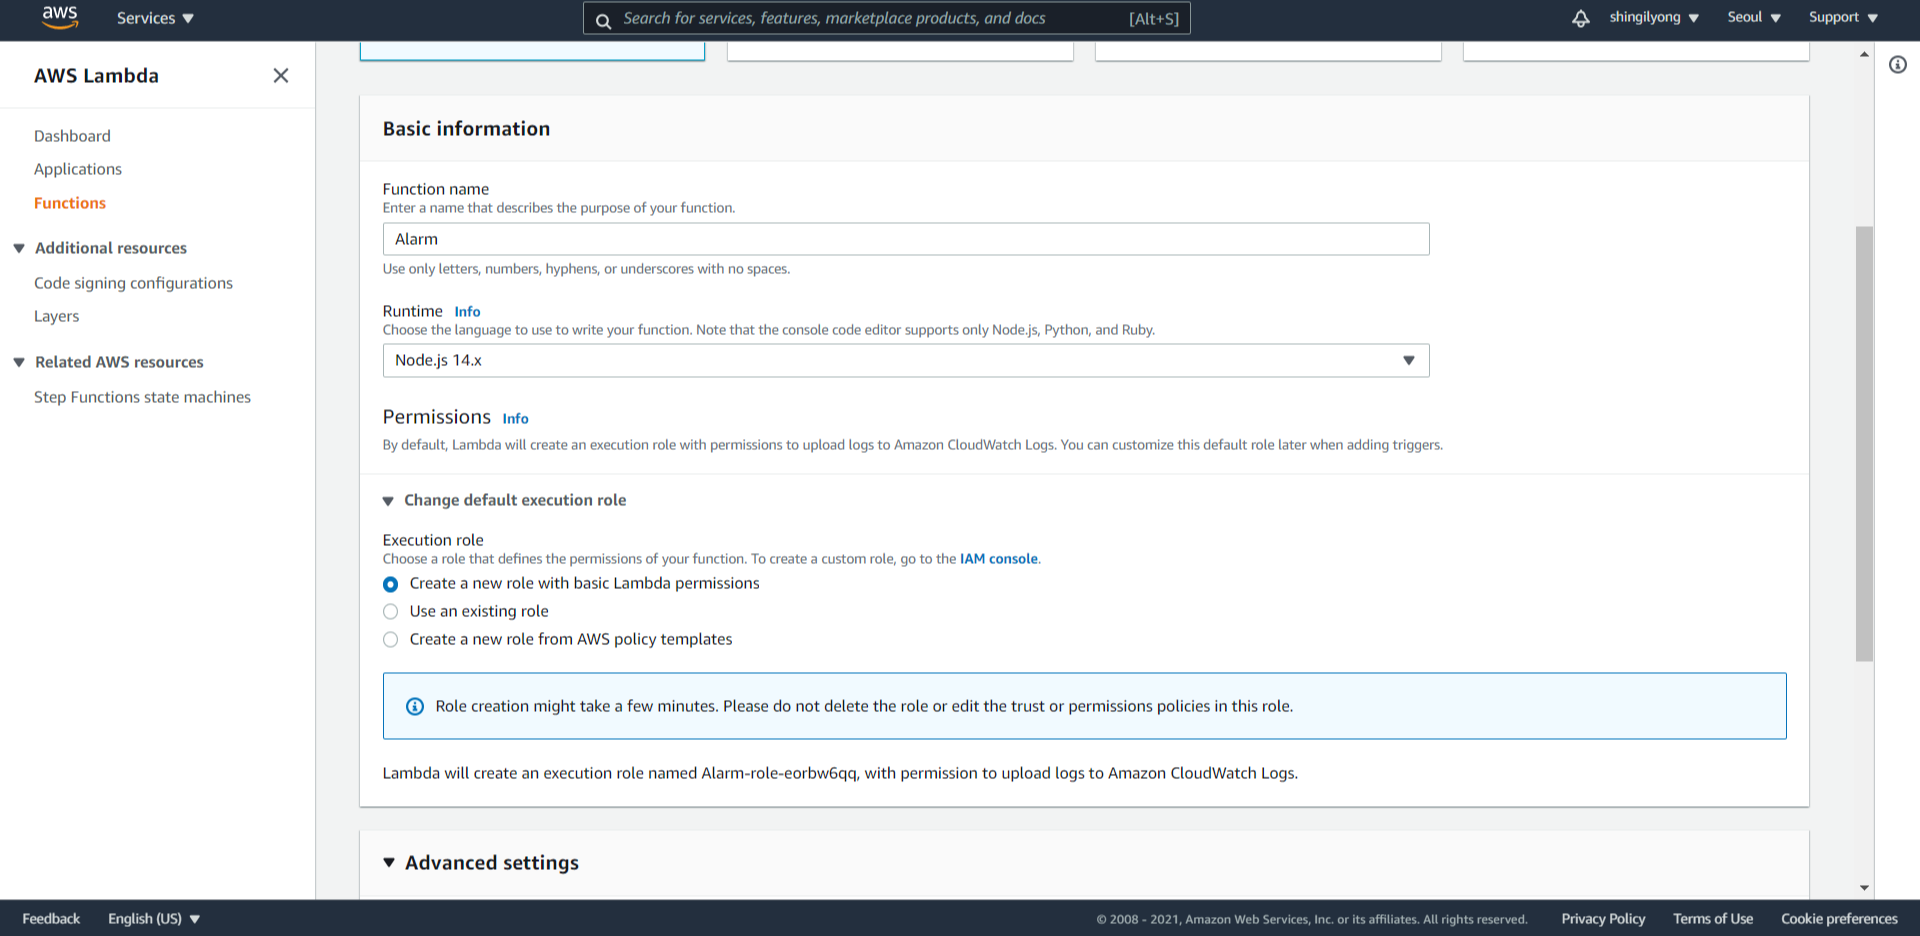The height and width of the screenshot is (936, 1920).
Task: Open the Support menu
Action: click(1843, 17)
